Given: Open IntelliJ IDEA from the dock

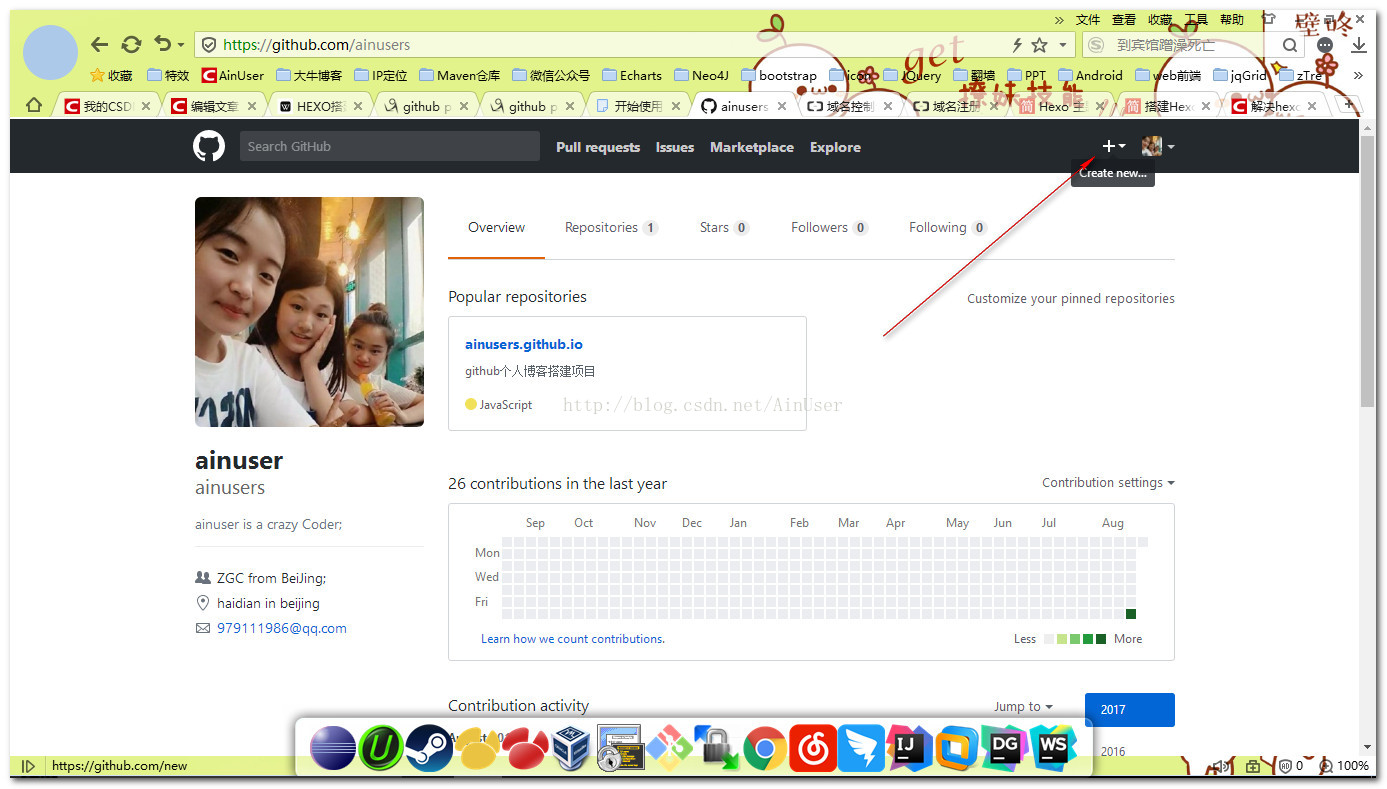Looking at the screenshot, I should (x=909, y=748).
